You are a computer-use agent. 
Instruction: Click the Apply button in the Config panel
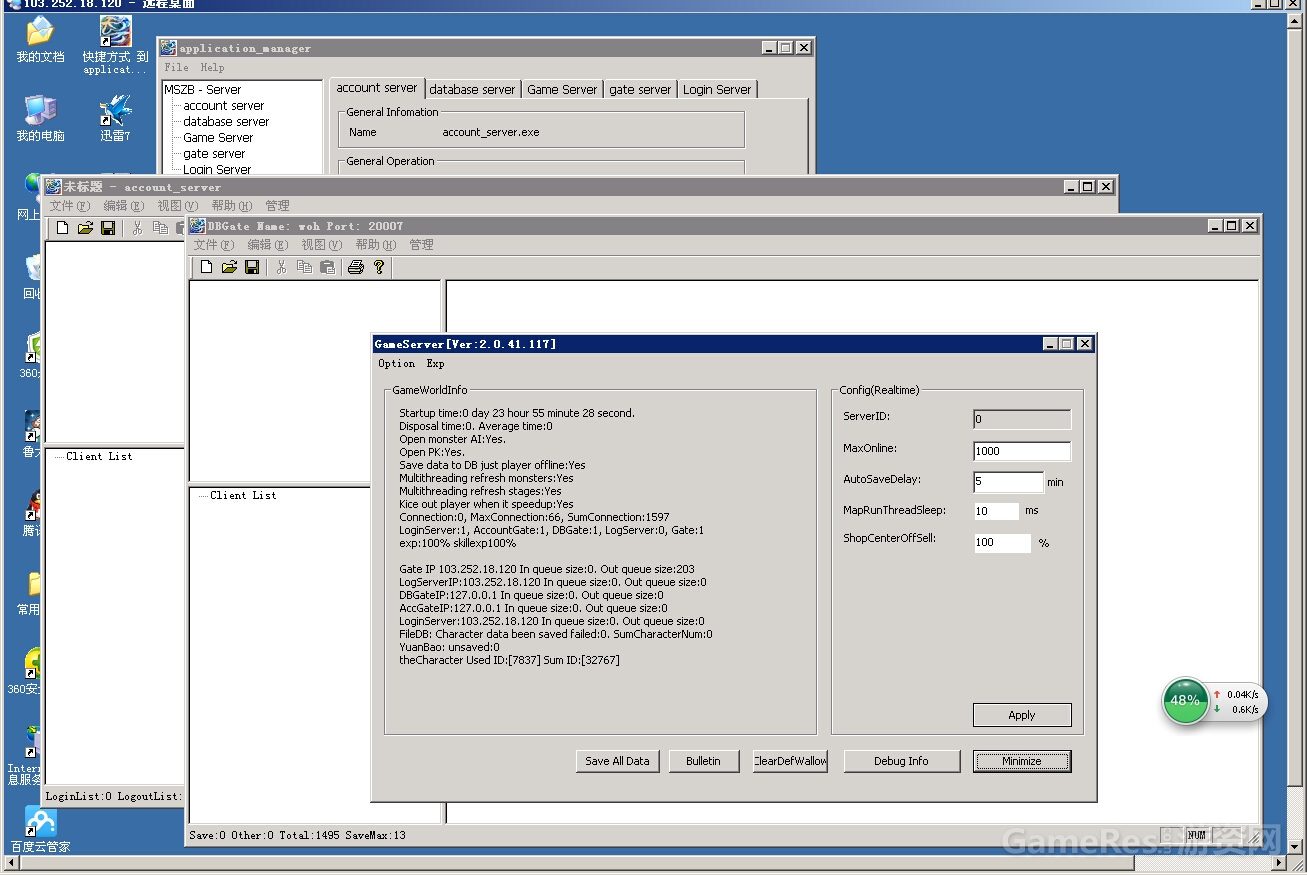[1022, 715]
